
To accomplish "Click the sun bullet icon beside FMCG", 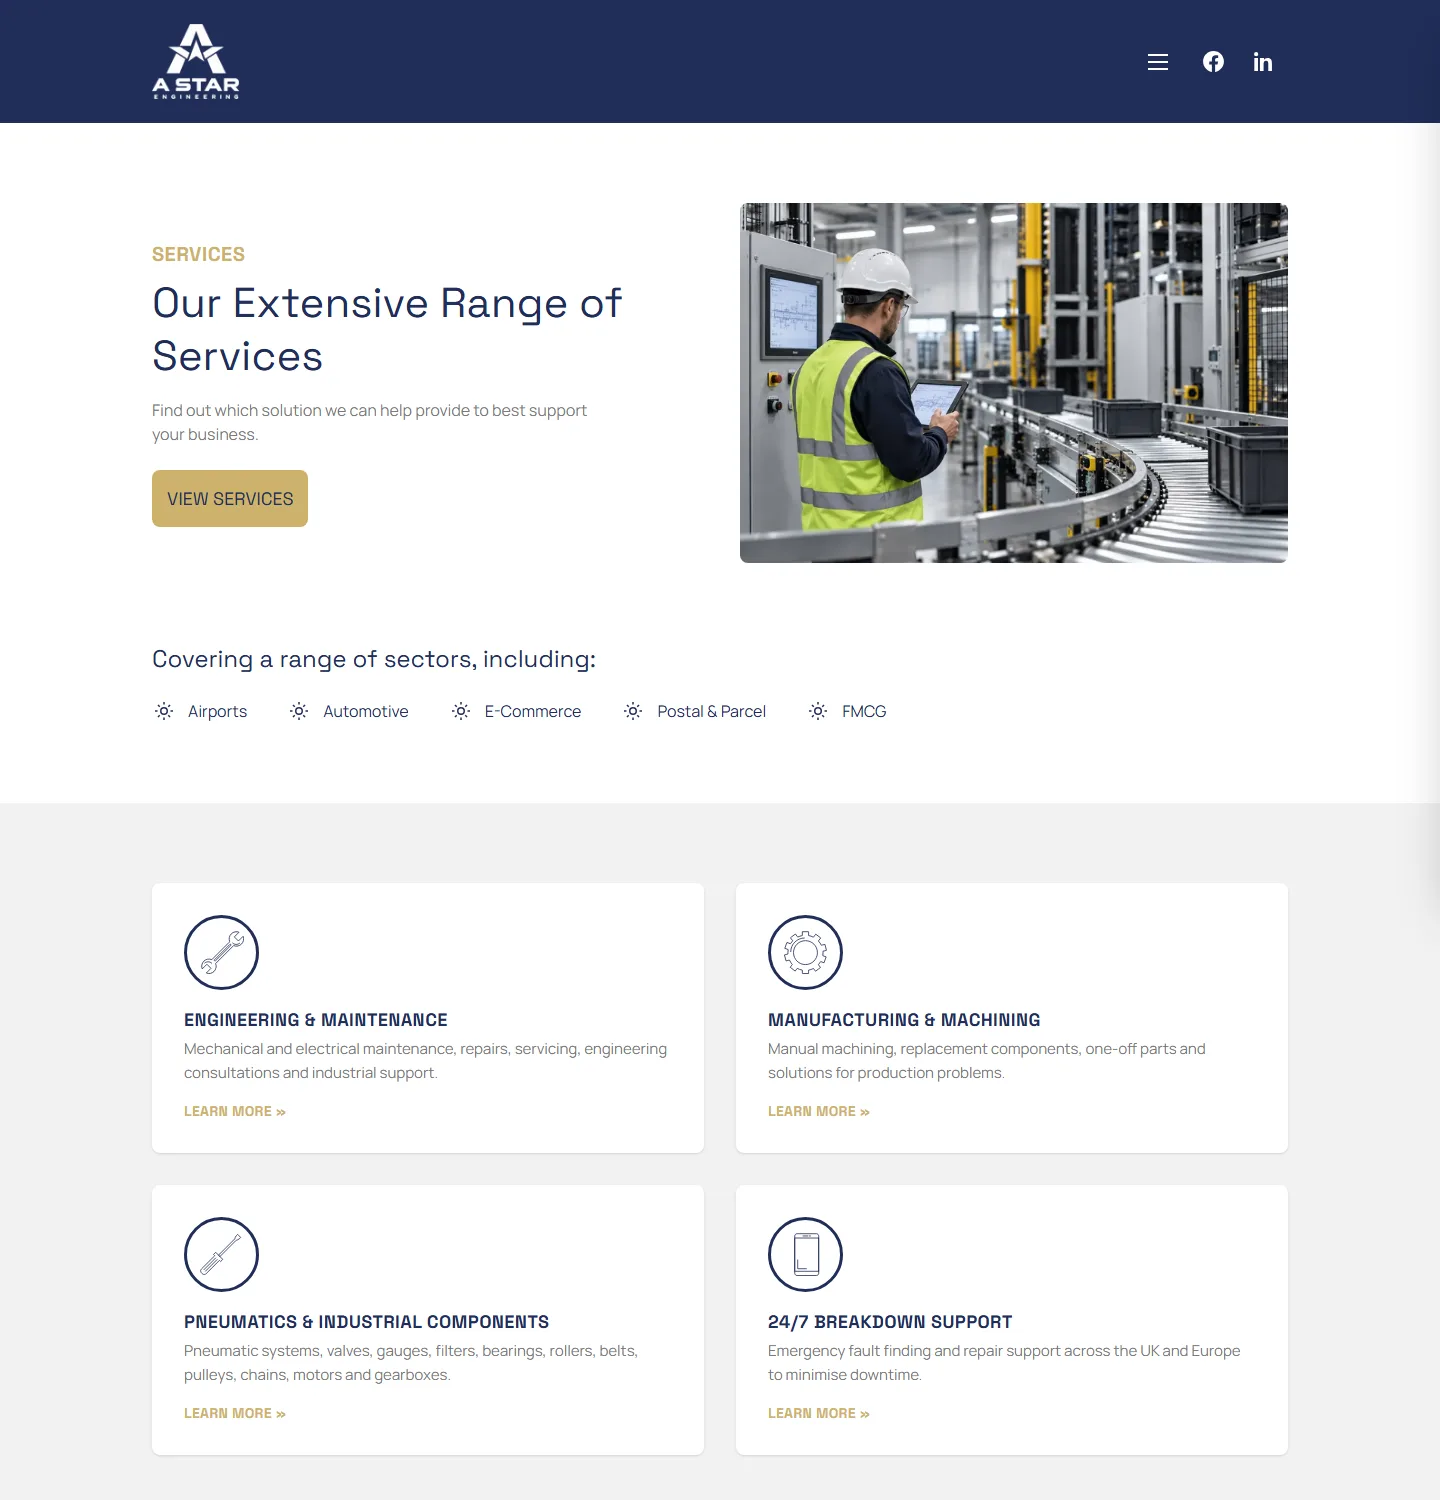I will [x=818, y=711].
